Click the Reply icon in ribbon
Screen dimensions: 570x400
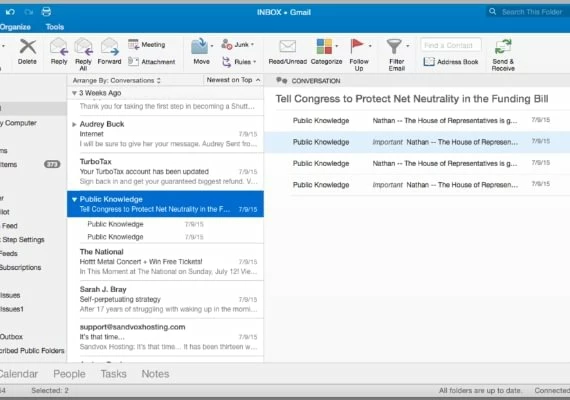59,47
